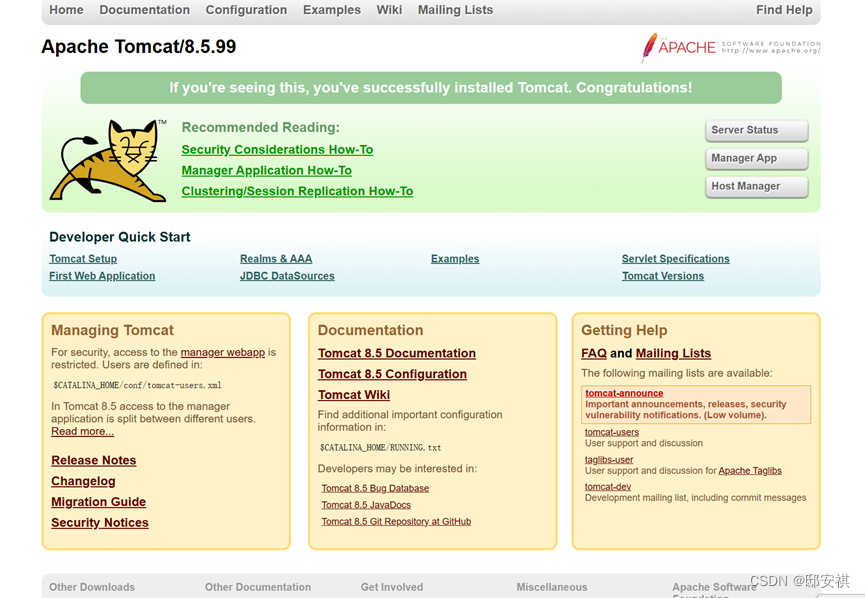View the Release Notes
865x598 pixels.
[93, 460]
